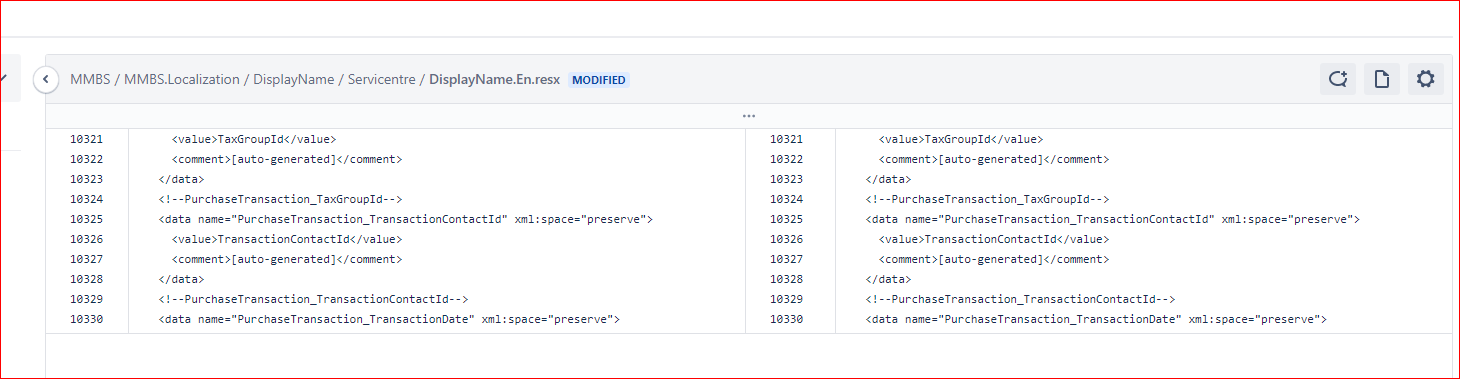This screenshot has width=1460, height=379.
Task: Select line number 10326 in left pane
Action: (86, 239)
